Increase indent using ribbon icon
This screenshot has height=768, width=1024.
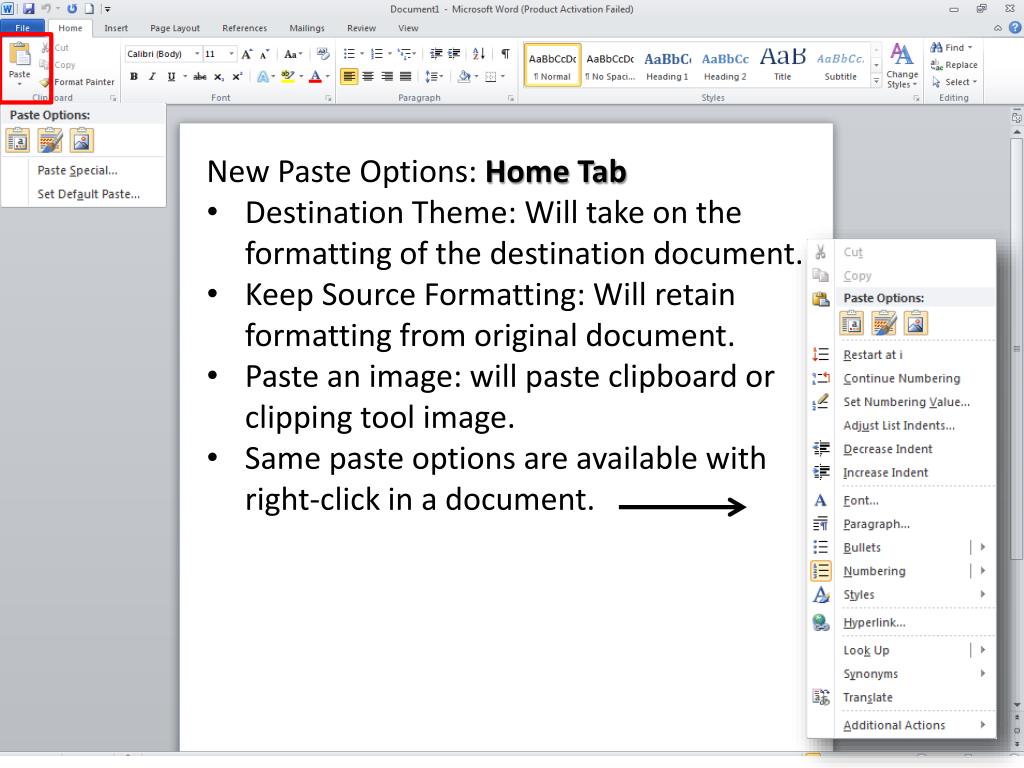[454, 54]
